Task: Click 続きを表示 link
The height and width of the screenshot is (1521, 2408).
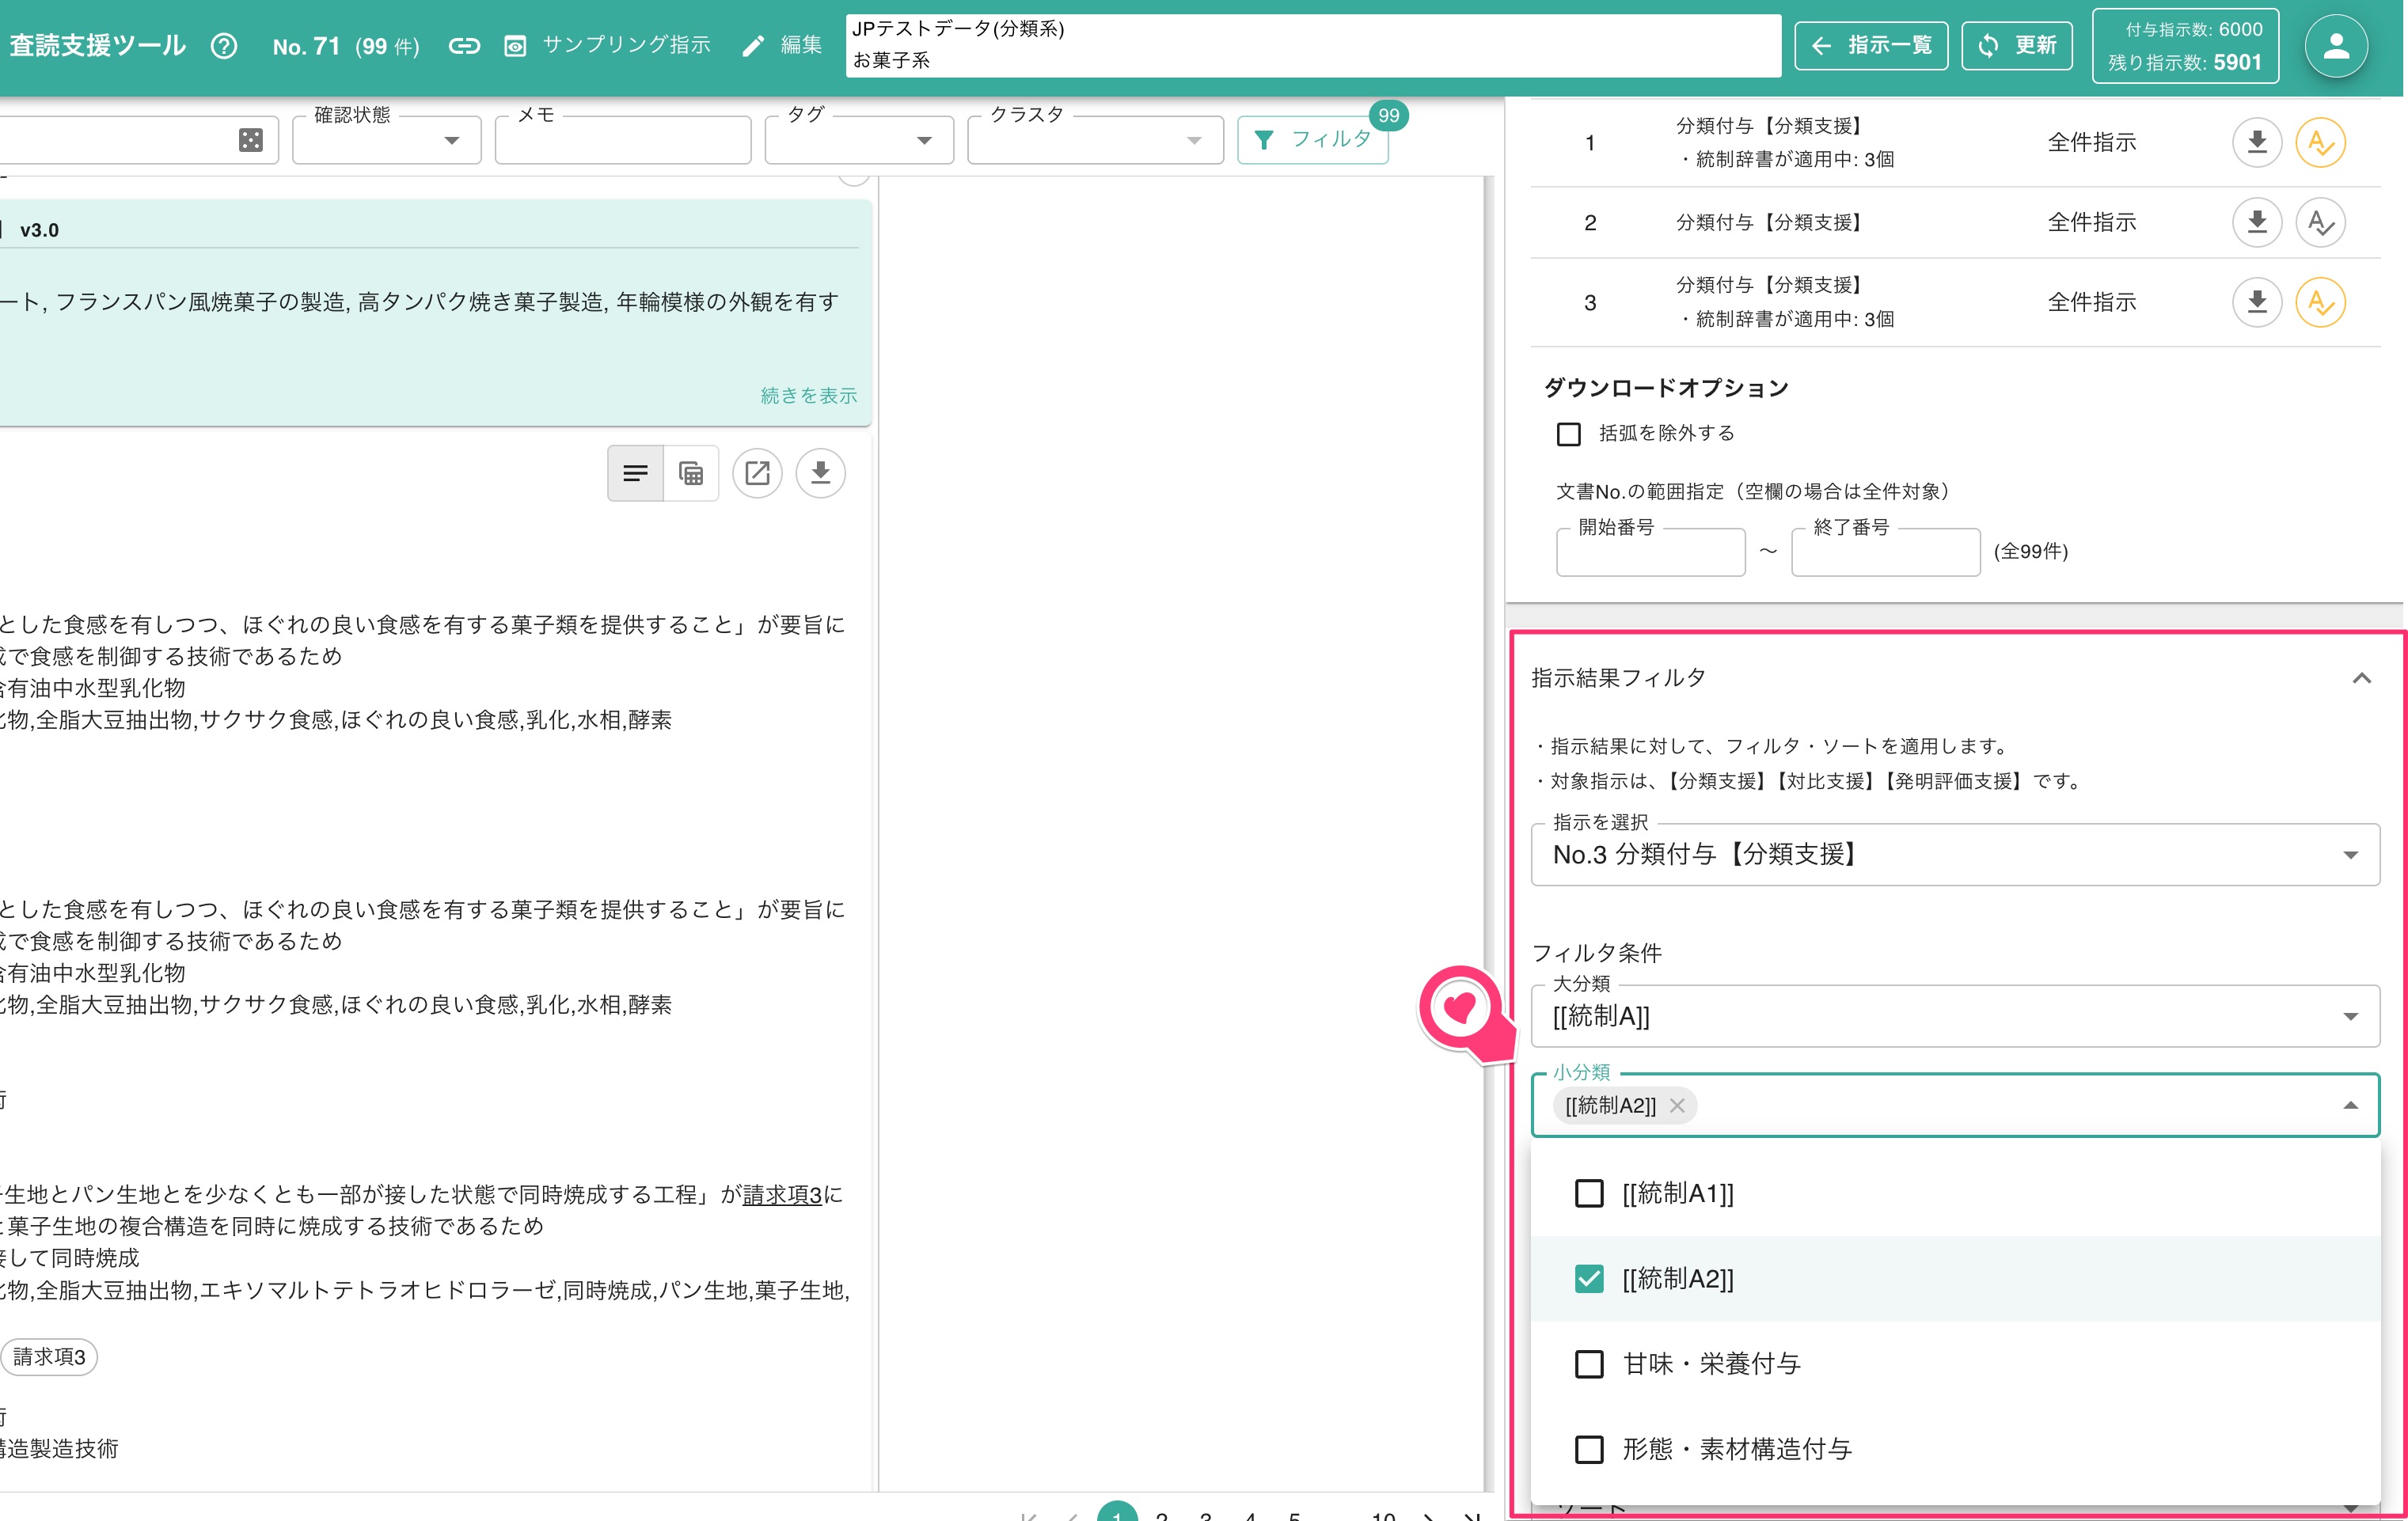Action: point(808,395)
